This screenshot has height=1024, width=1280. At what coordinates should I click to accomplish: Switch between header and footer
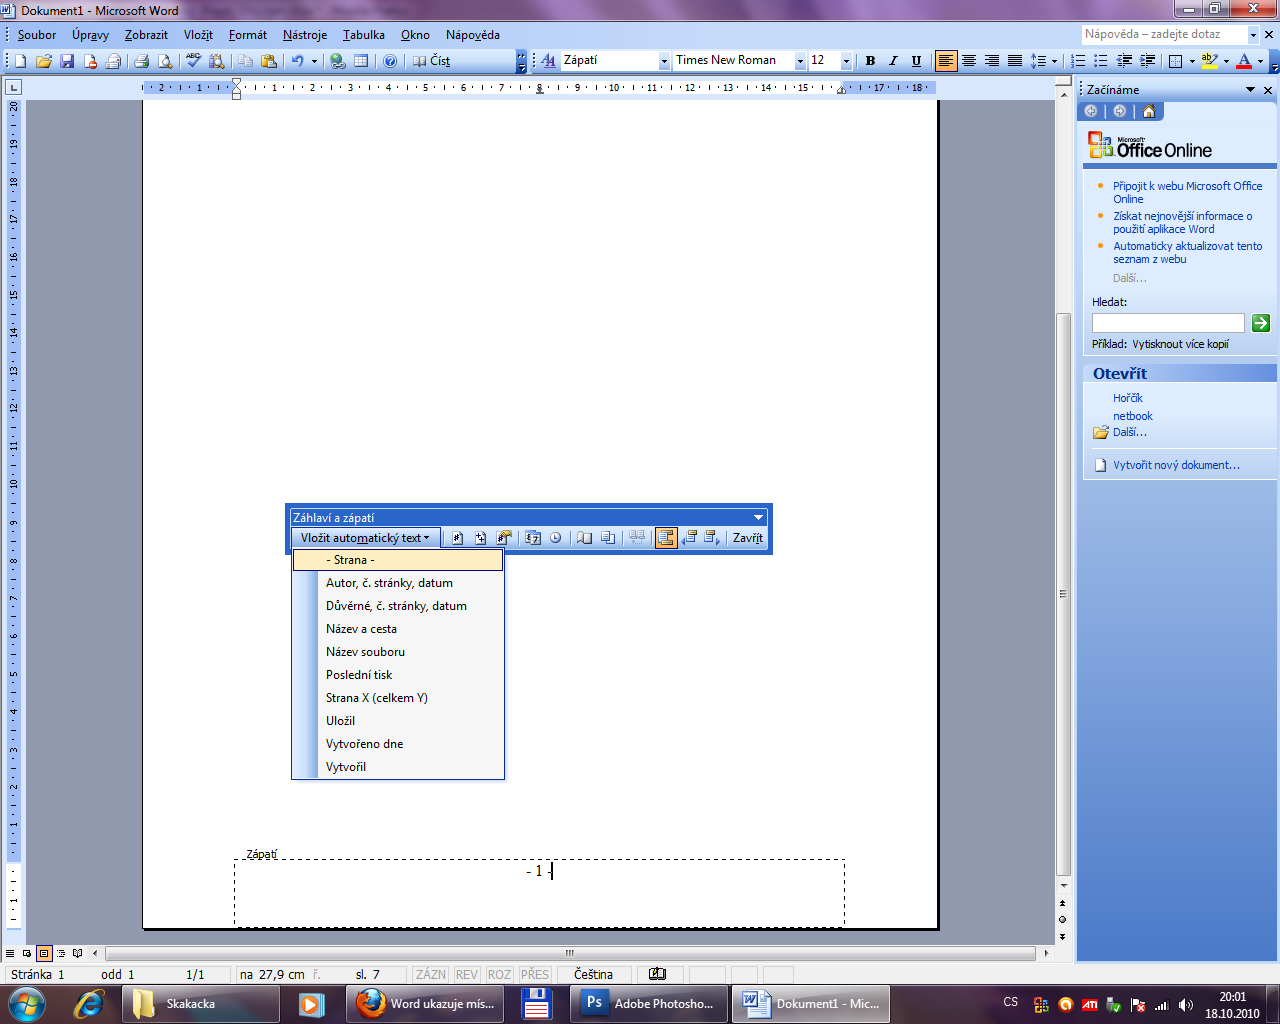click(x=666, y=538)
